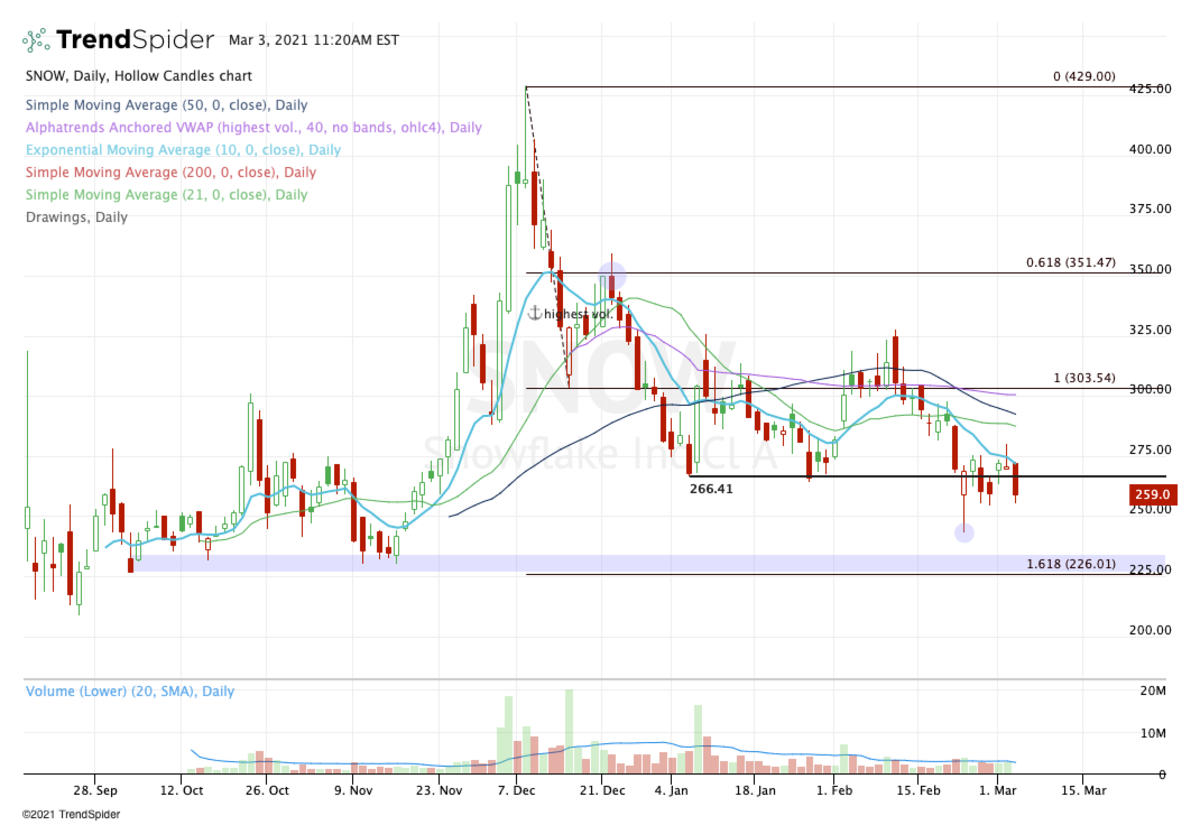The width and height of the screenshot is (1200, 825).
Task: Click the highest vol. anchor text
Action: pos(579,314)
